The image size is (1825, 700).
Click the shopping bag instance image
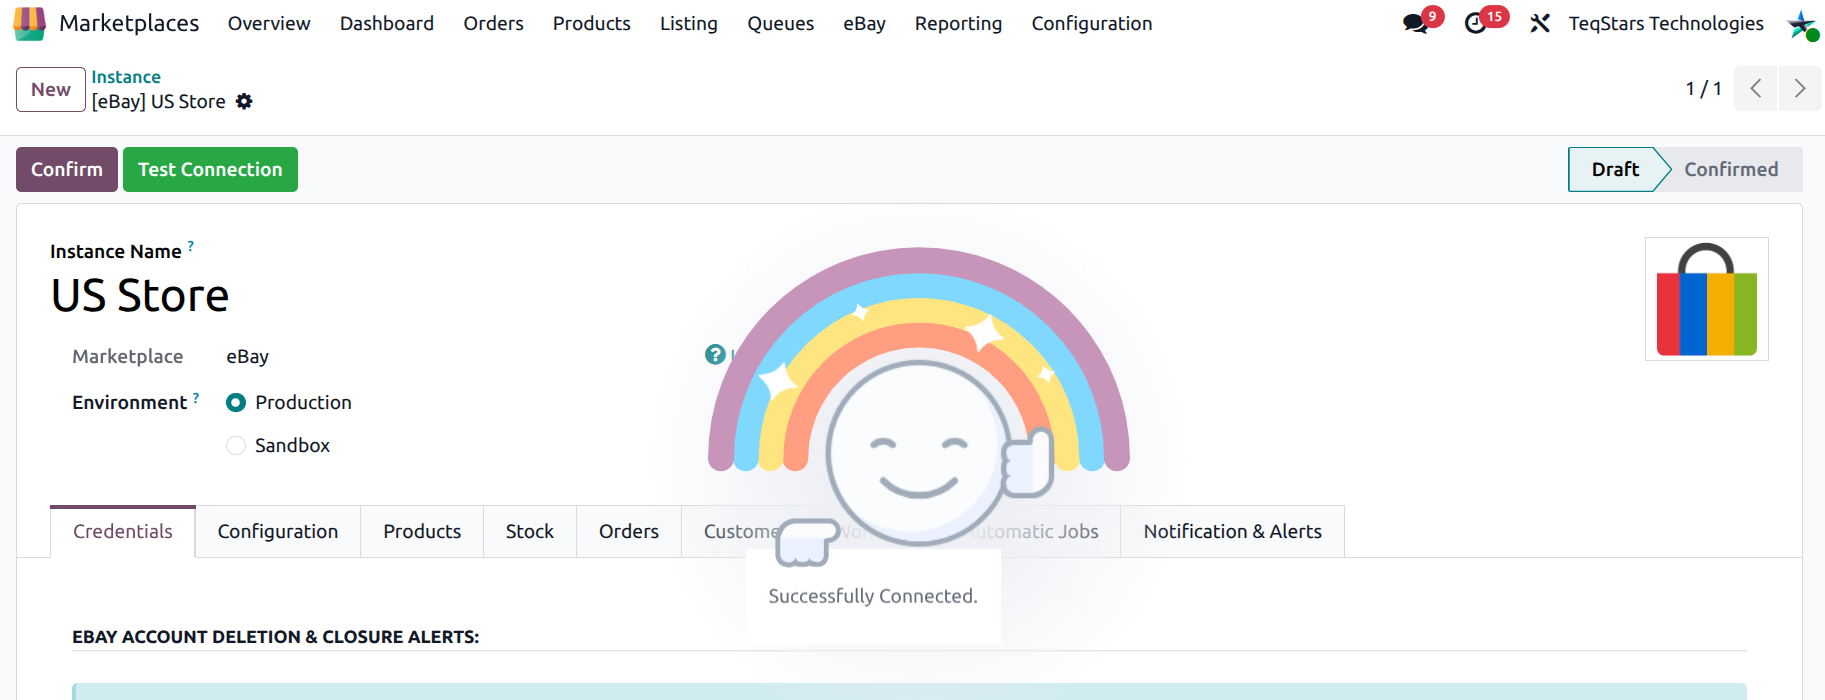1707,299
